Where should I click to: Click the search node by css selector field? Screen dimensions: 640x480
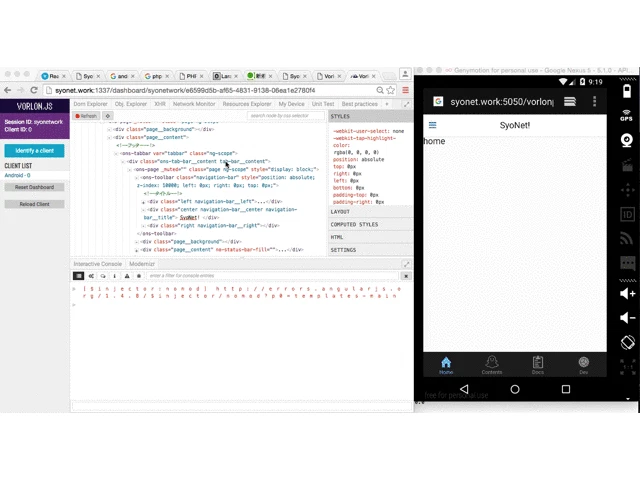(x=285, y=116)
